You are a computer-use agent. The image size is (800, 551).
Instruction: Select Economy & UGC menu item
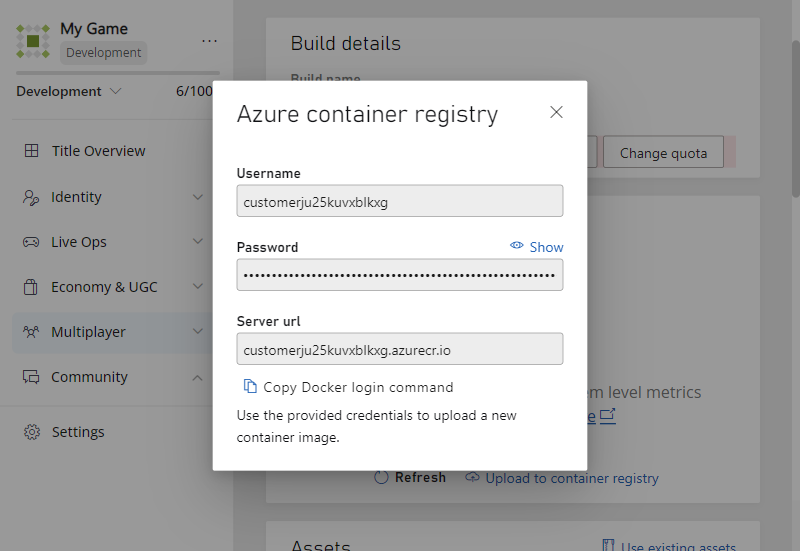tap(104, 287)
